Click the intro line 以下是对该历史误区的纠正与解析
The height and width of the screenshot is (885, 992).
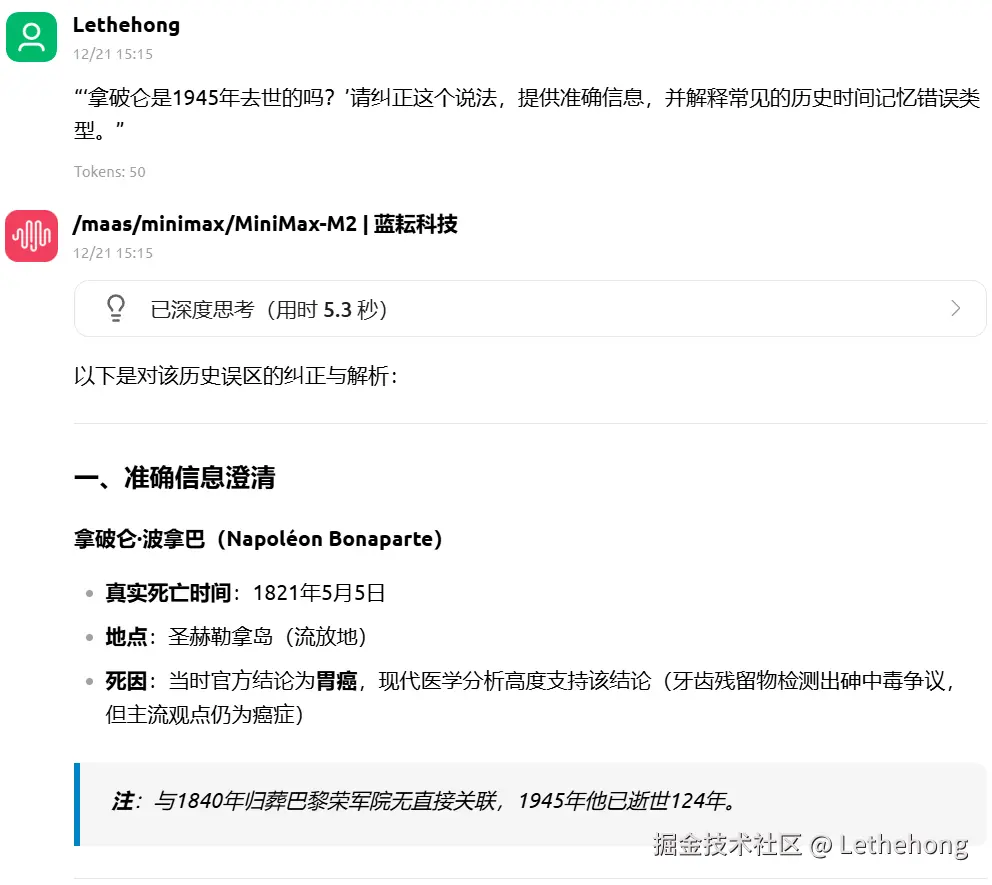[235, 376]
